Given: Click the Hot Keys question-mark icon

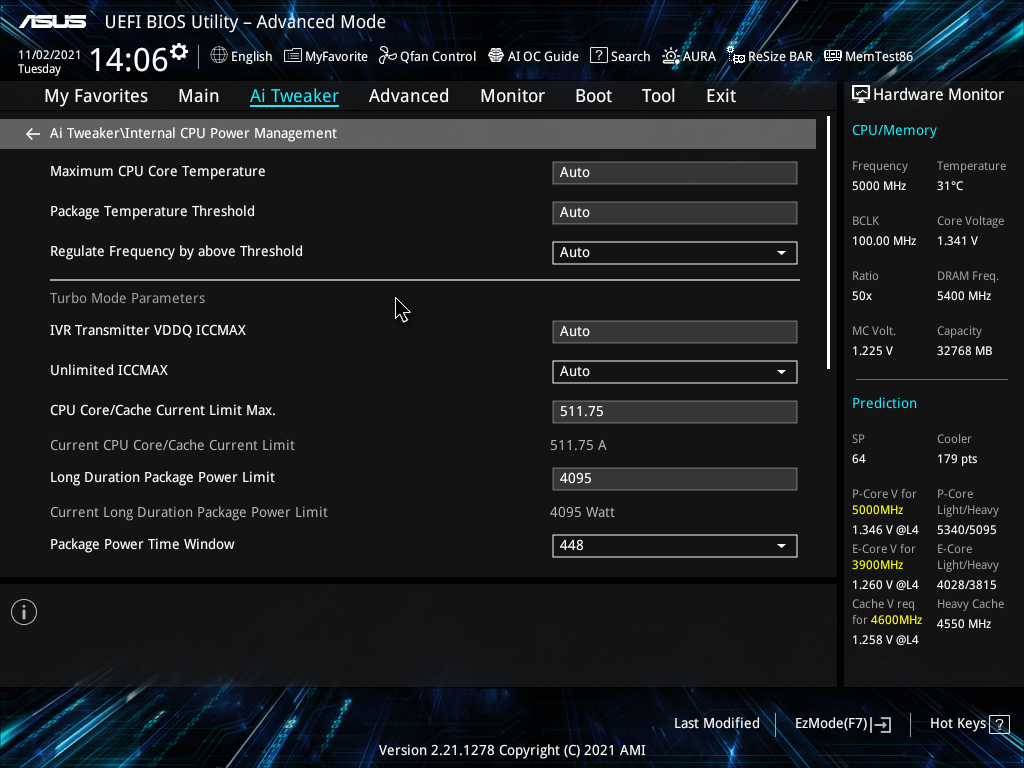Looking at the screenshot, I should 999,724.
